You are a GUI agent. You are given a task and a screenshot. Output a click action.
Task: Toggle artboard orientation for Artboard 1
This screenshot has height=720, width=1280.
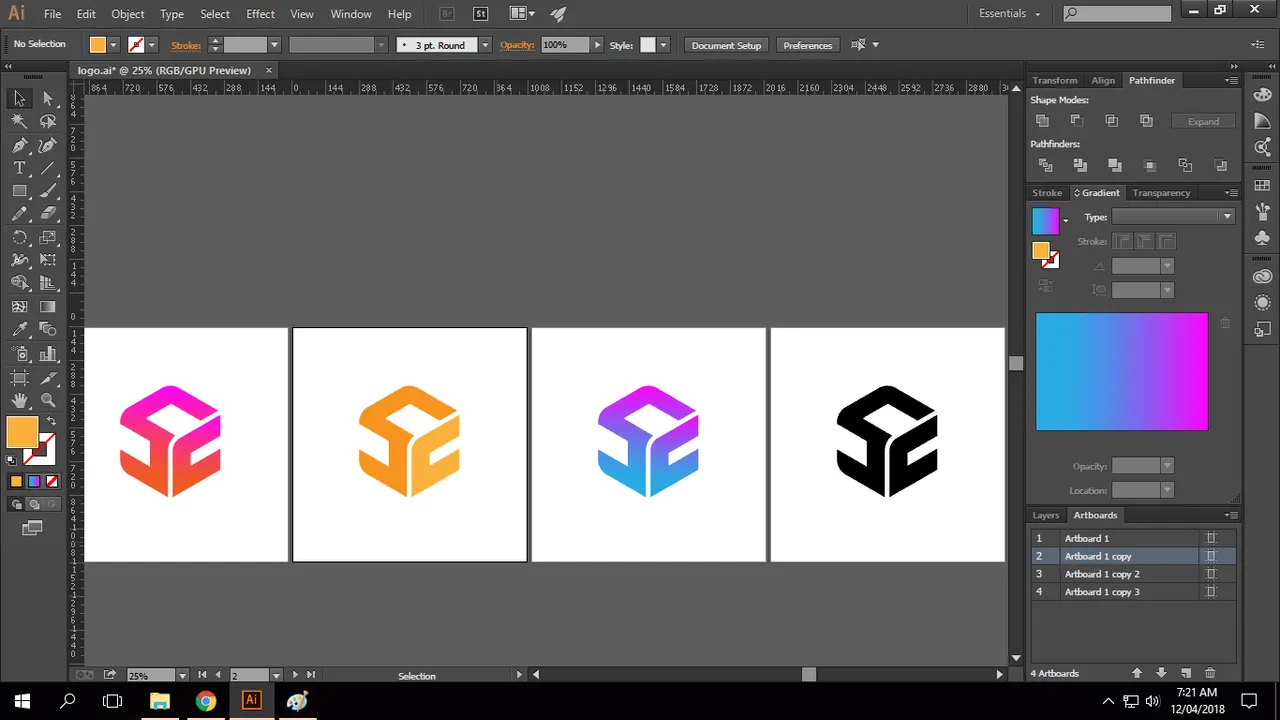click(x=1210, y=538)
